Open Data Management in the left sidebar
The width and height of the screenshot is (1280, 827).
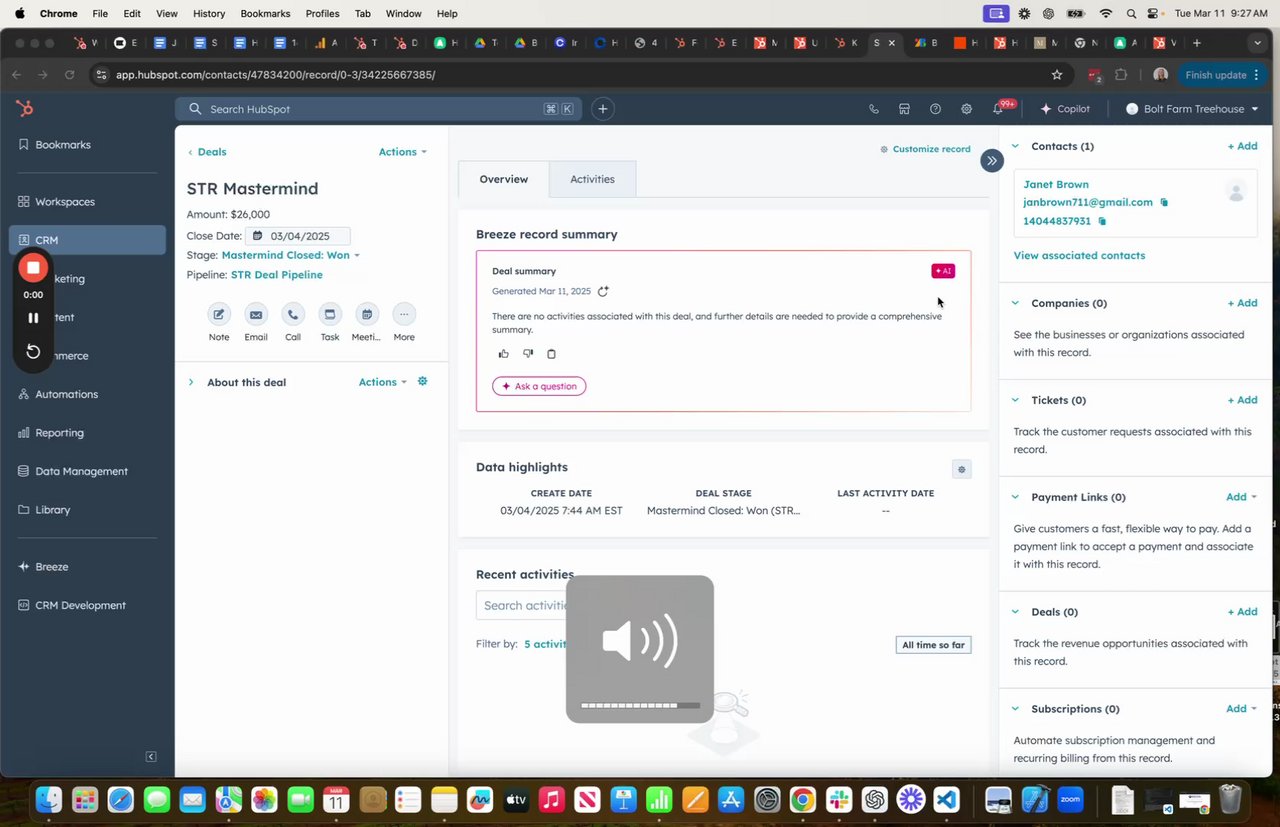[x=81, y=471]
